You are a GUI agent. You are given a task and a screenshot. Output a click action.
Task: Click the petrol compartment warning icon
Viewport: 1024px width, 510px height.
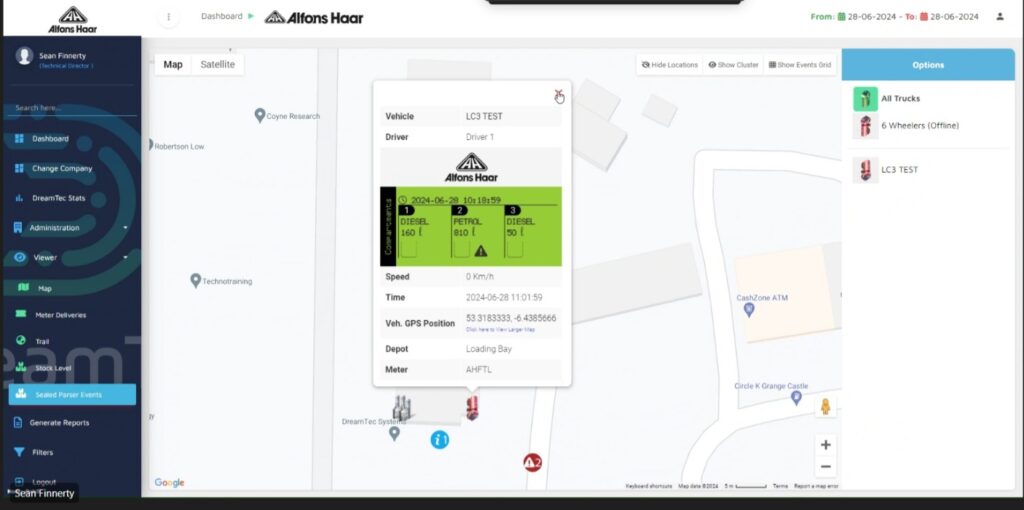(x=481, y=251)
